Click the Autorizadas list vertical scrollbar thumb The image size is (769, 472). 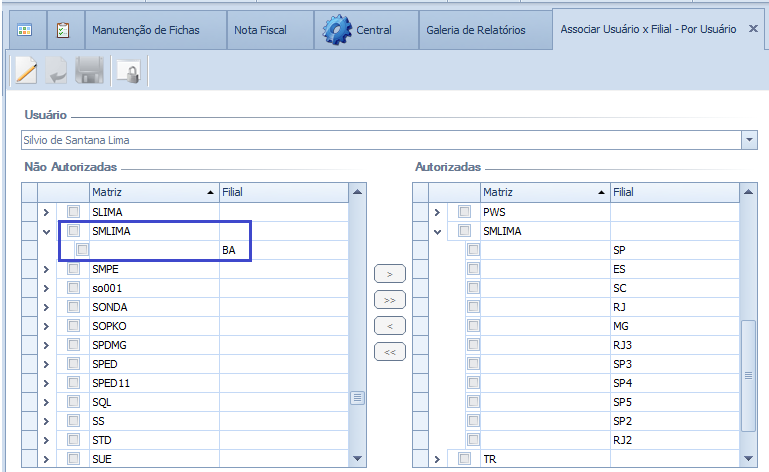click(x=748, y=374)
